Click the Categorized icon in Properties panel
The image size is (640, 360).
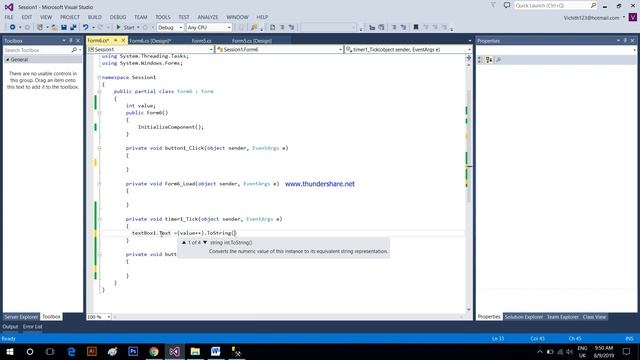(480, 60)
